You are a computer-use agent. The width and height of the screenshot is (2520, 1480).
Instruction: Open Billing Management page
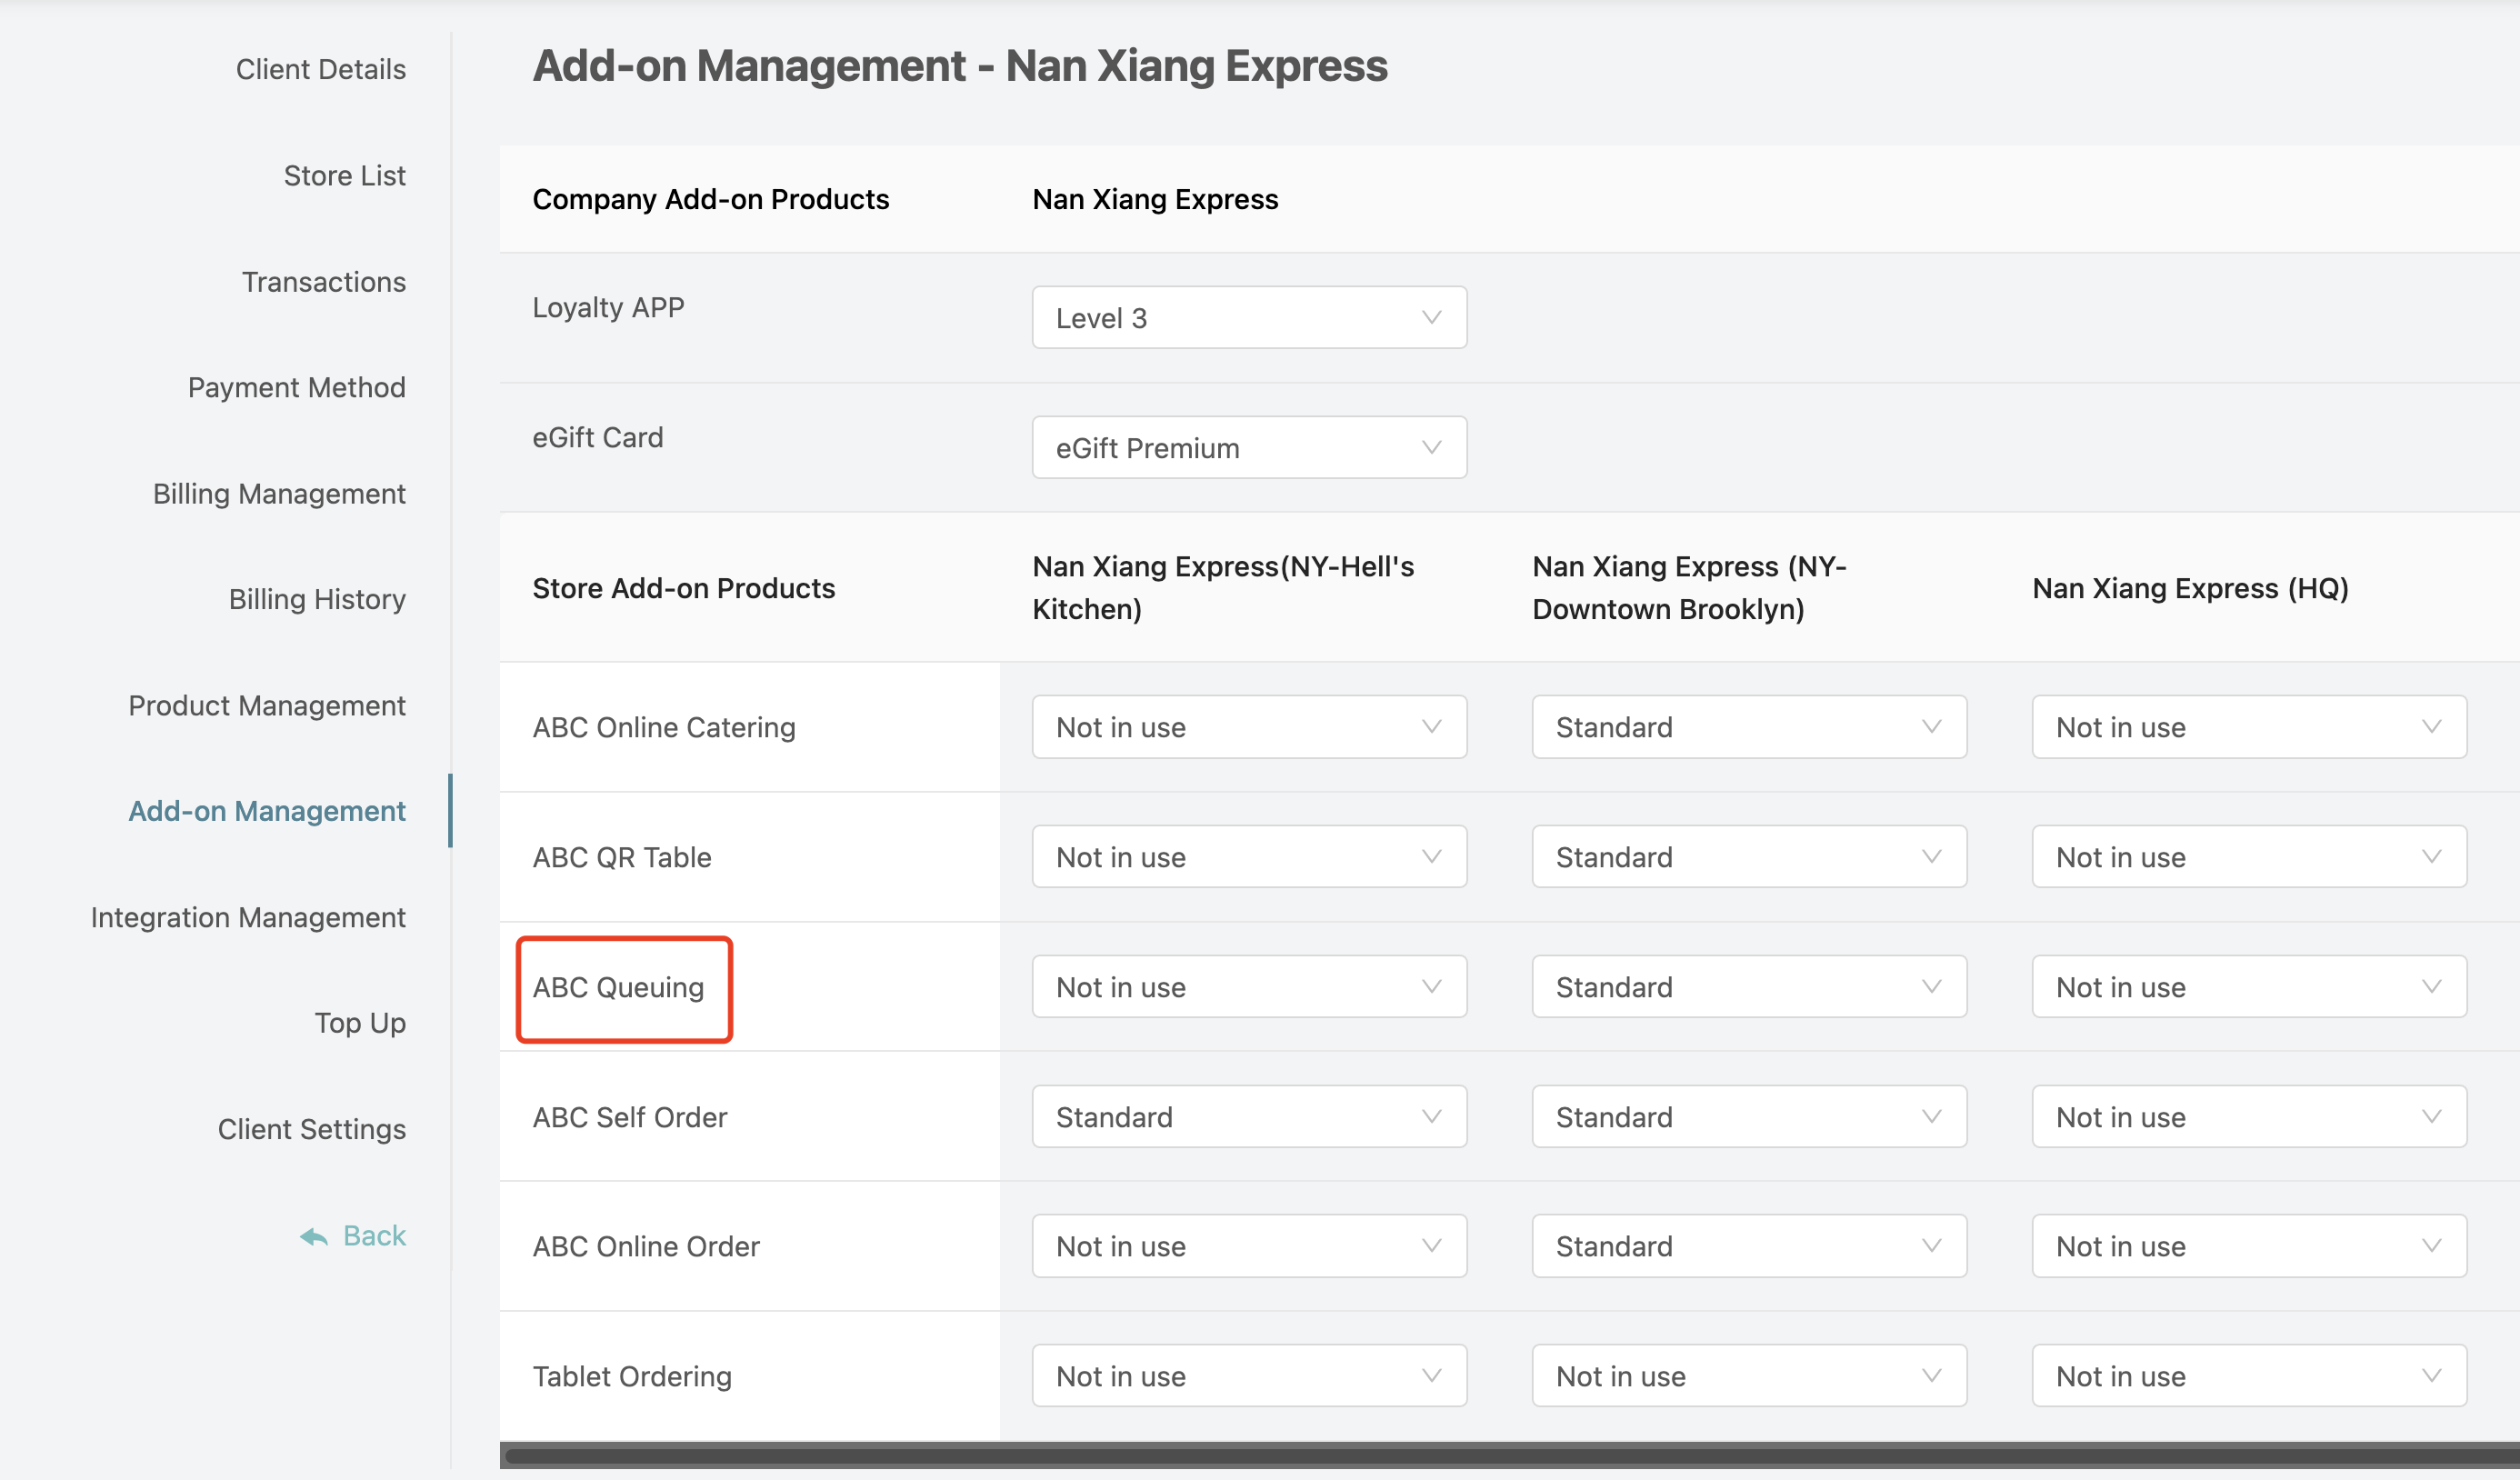[x=279, y=493]
